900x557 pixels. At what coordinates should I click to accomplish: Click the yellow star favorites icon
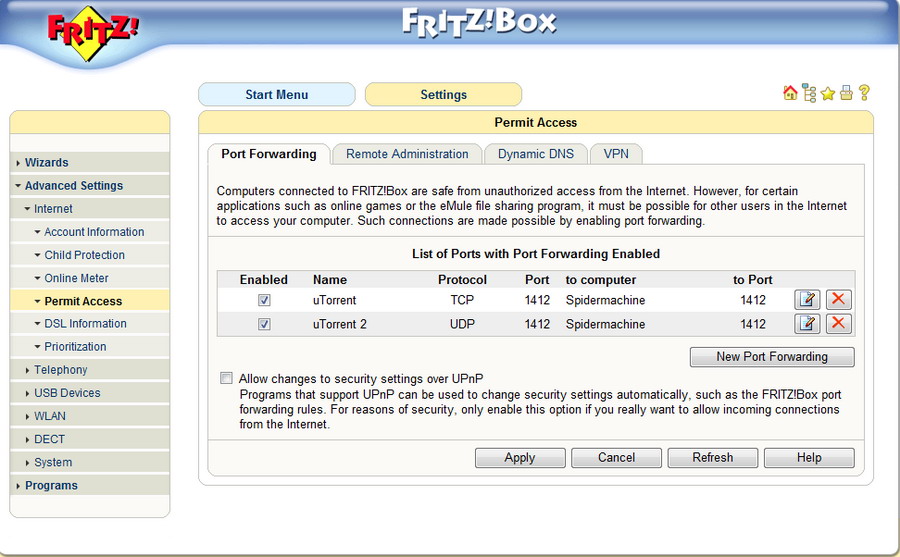point(828,93)
